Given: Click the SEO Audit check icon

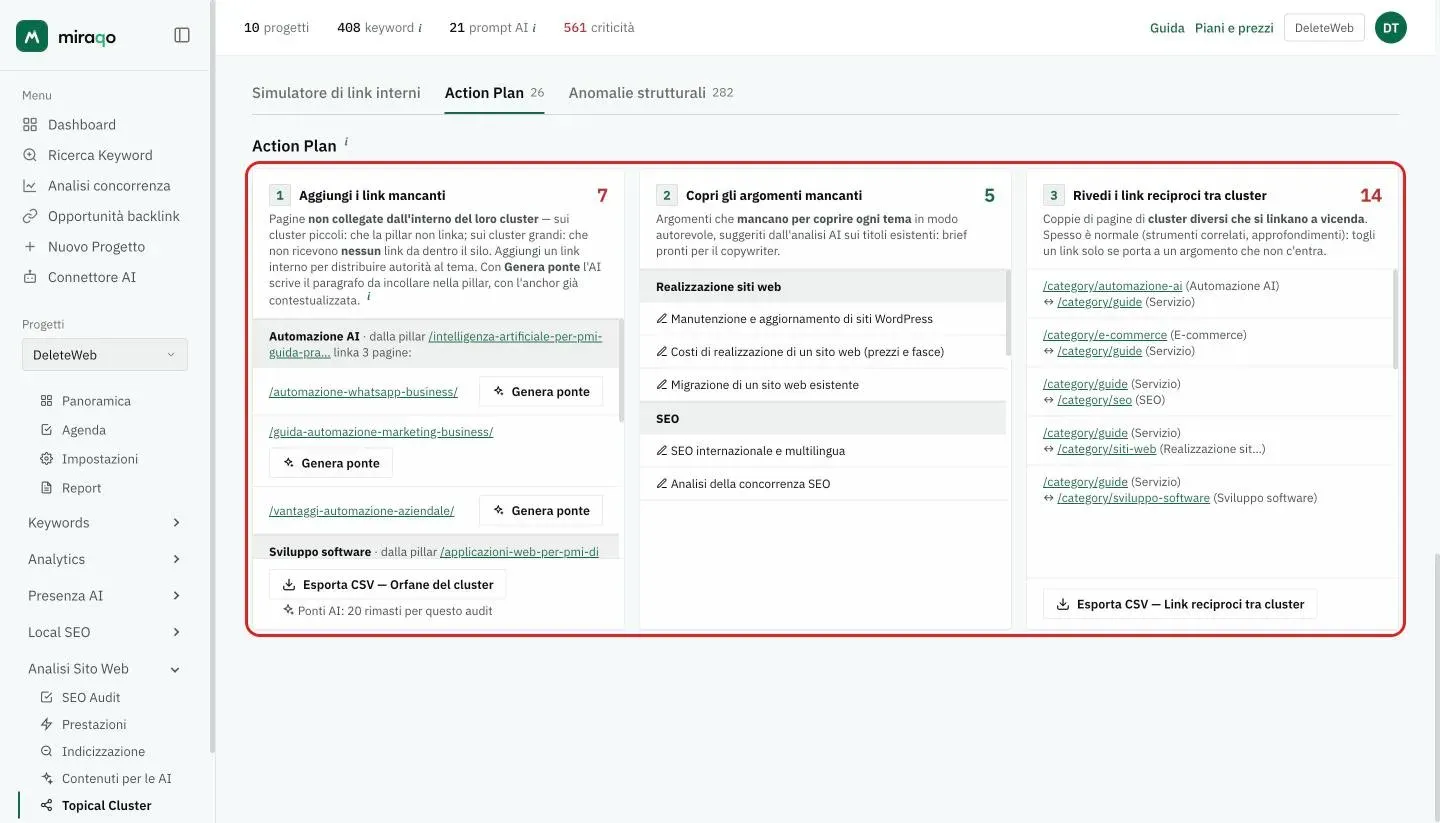Looking at the screenshot, I should point(46,697).
